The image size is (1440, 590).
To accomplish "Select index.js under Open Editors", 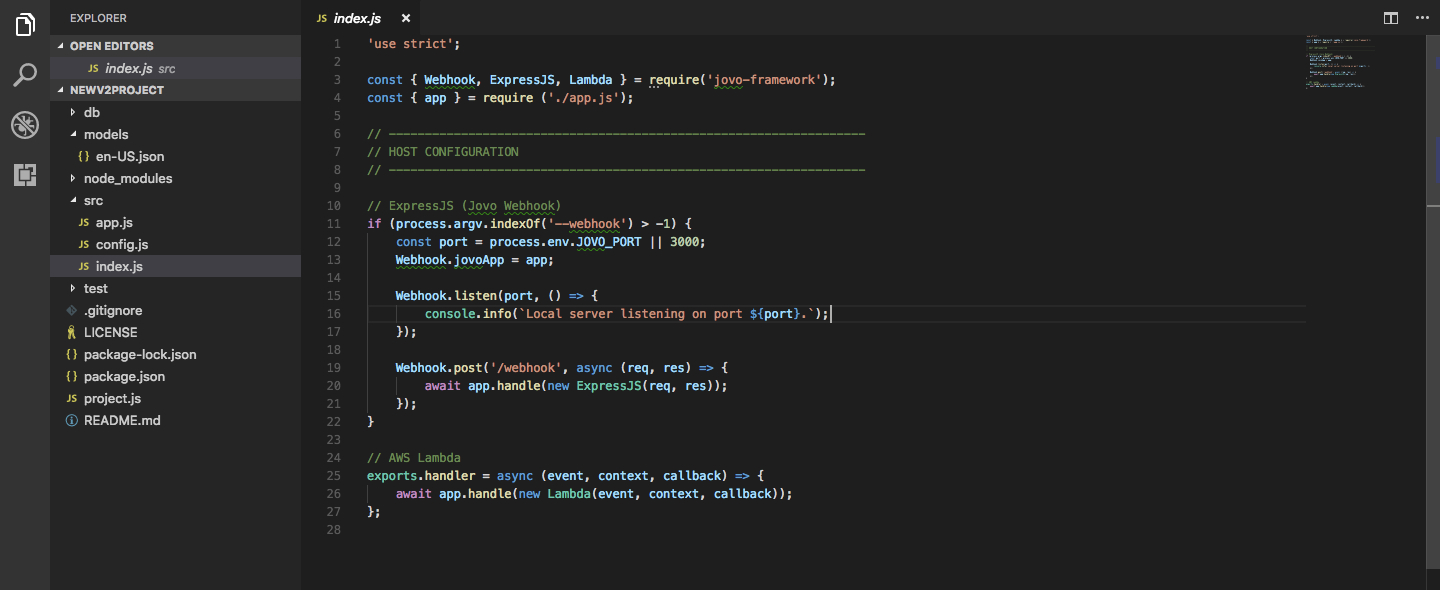I will click(x=129, y=68).
